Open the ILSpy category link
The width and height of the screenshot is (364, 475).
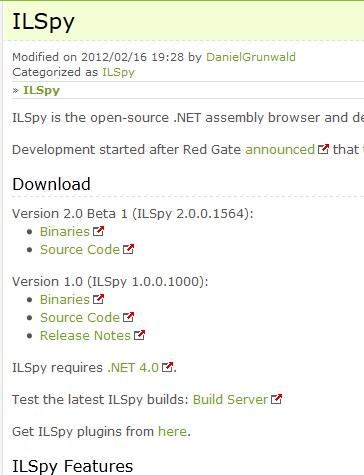[118, 72]
